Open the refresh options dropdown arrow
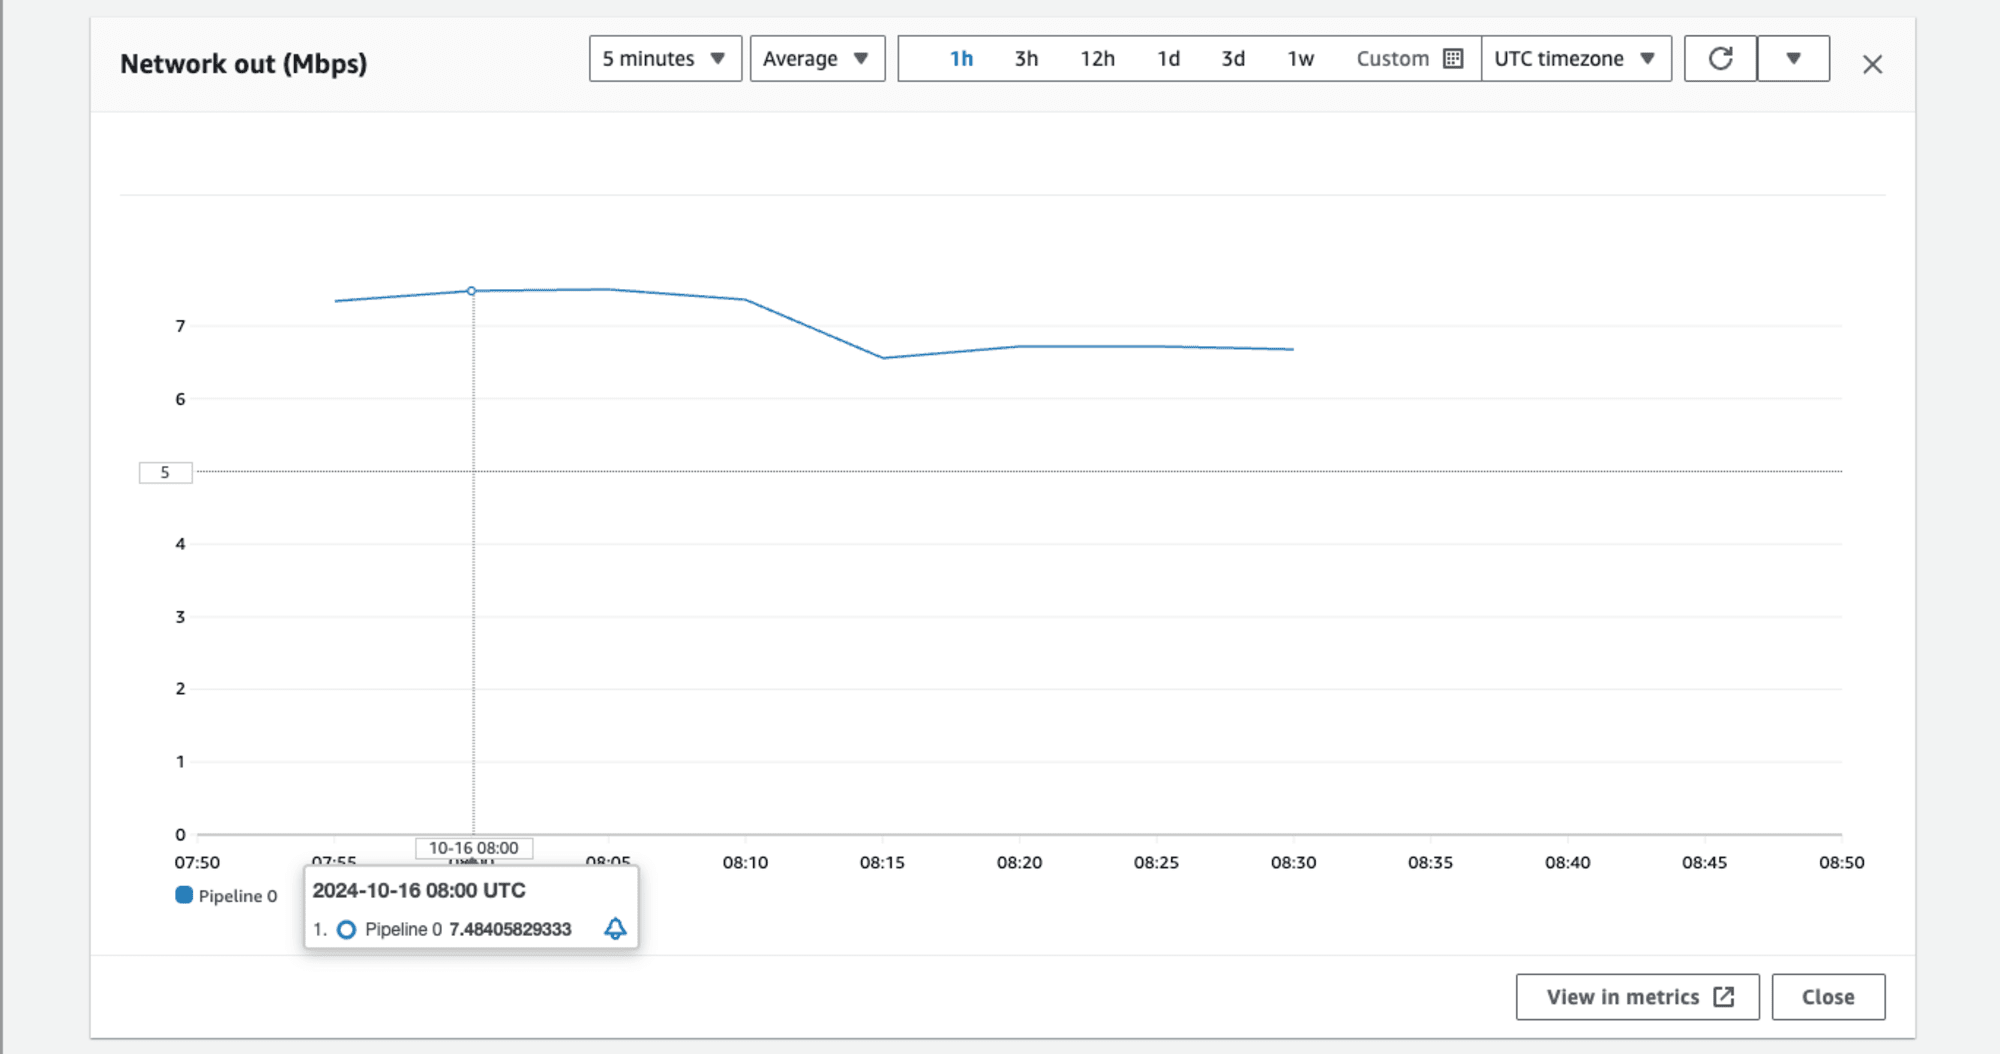 pyautogui.click(x=1793, y=59)
